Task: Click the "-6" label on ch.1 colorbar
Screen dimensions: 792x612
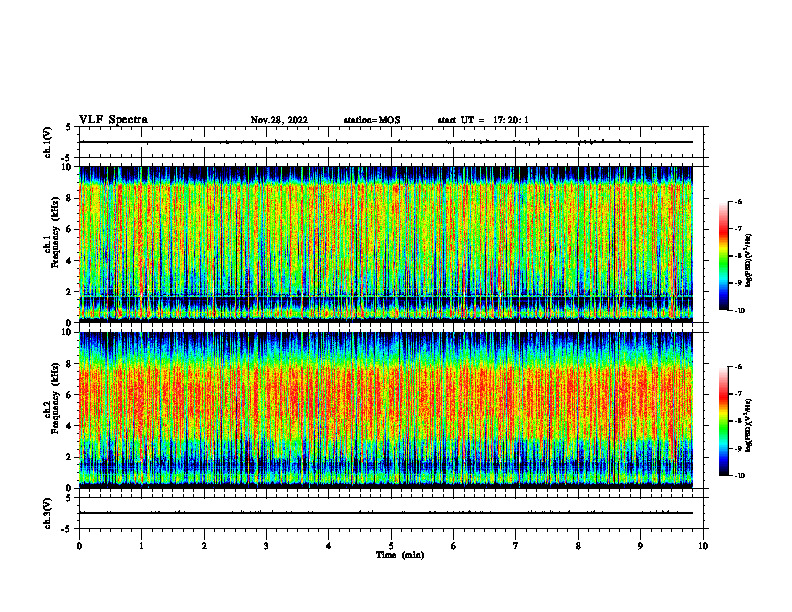Action: (738, 201)
